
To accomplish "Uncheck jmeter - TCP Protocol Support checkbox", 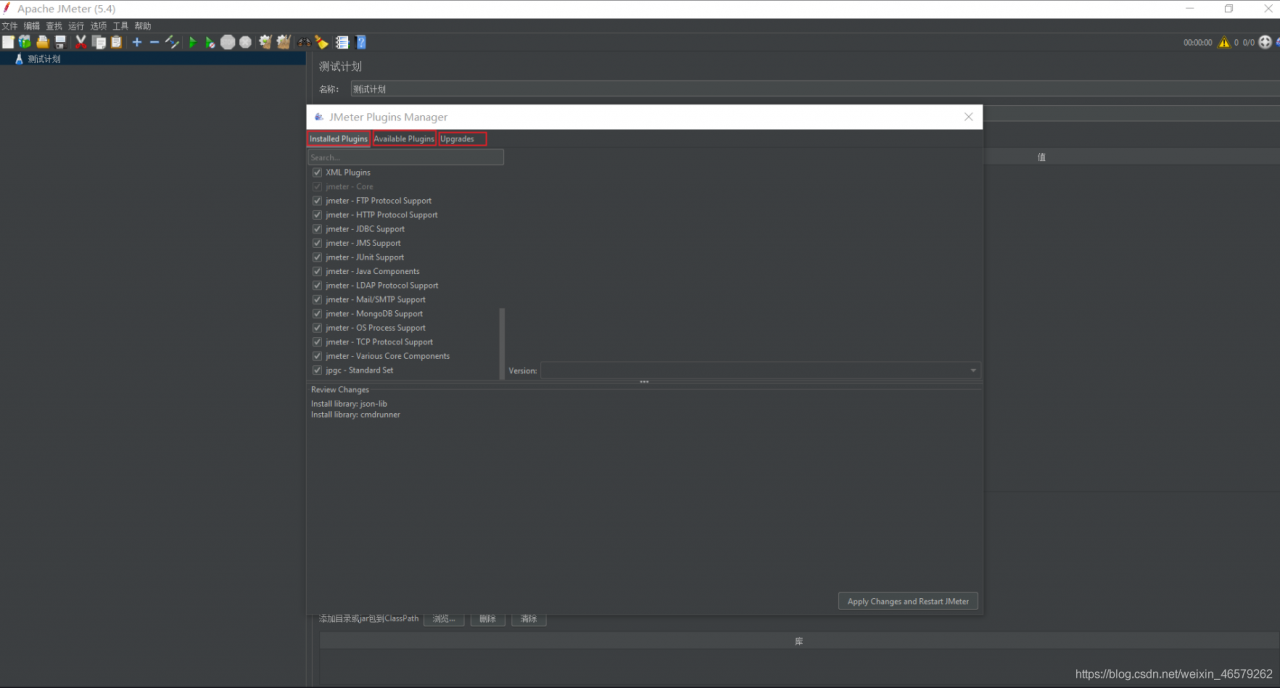I will tap(317, 341).
